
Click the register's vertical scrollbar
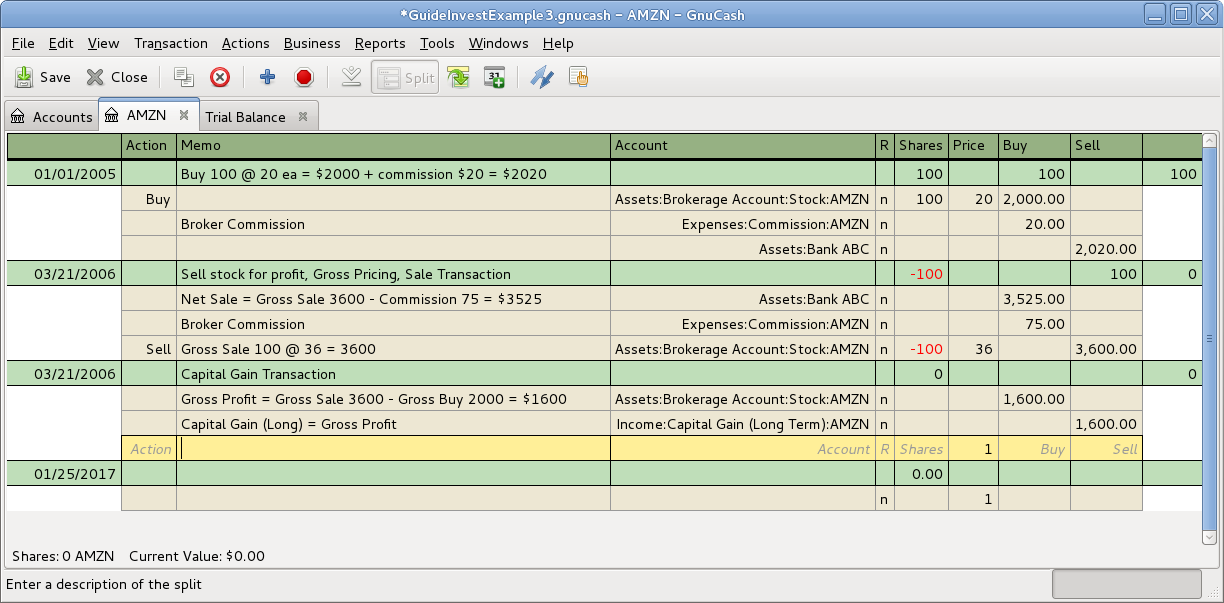1209,338
